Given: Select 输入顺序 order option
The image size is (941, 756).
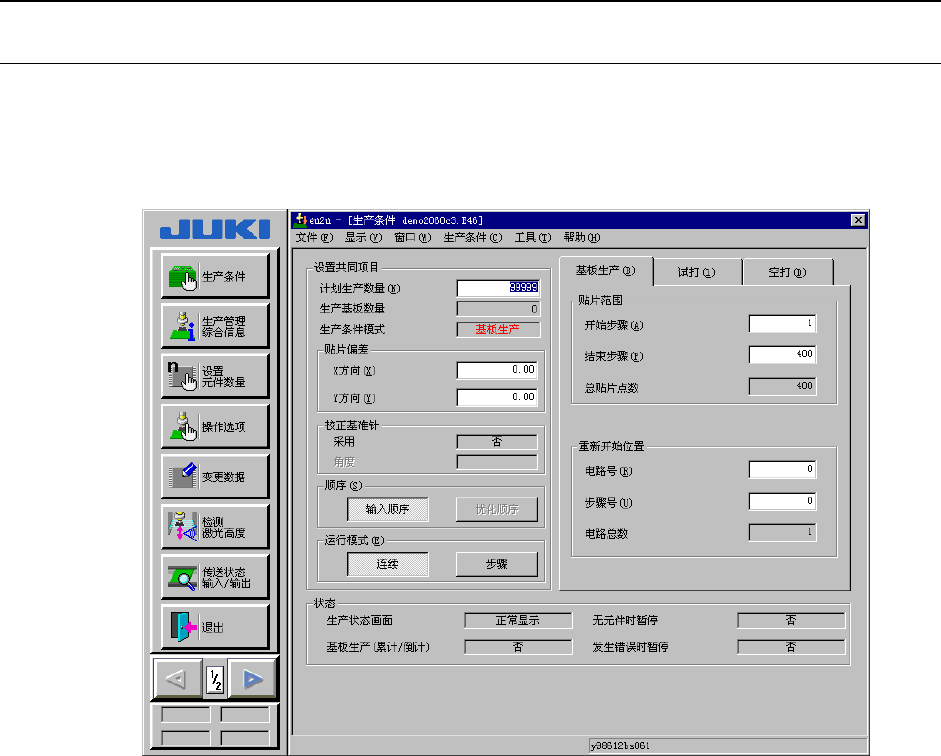Looking at the screenshot, I should [388, 509].
